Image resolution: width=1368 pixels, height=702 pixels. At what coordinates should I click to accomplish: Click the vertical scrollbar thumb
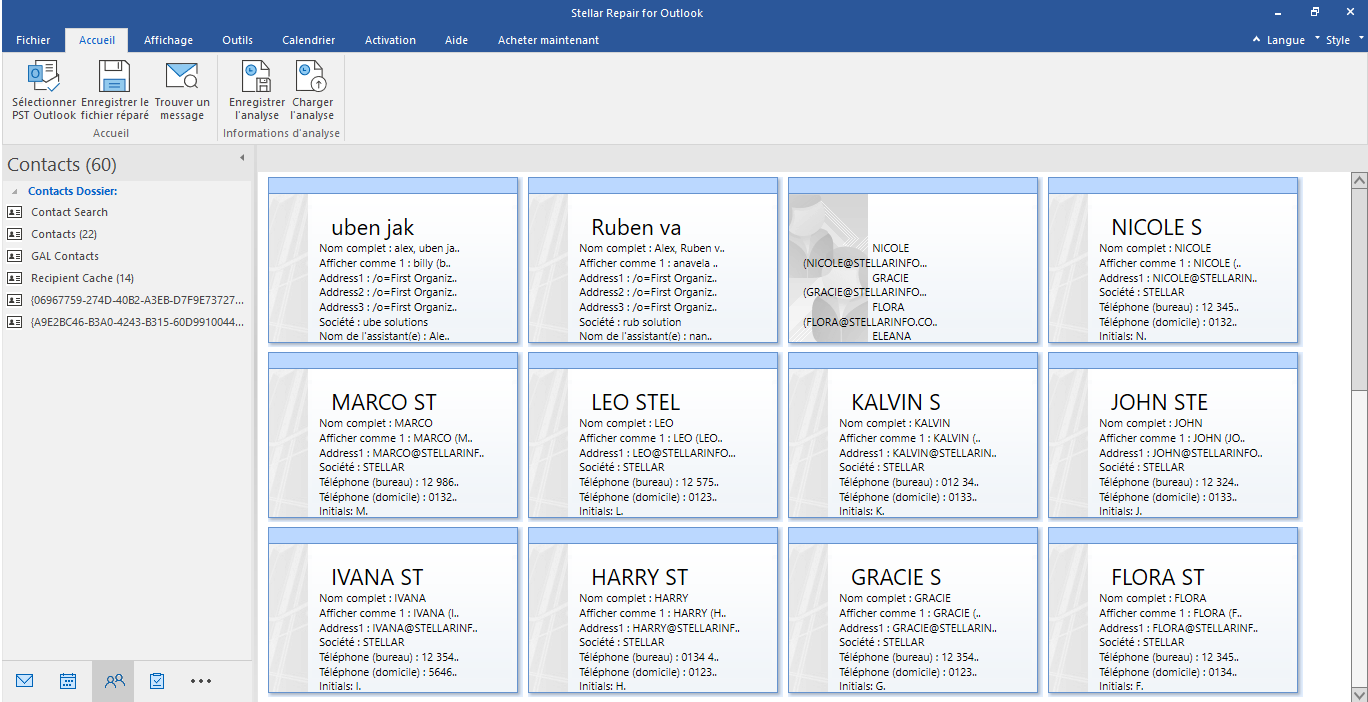[1359, 290]
